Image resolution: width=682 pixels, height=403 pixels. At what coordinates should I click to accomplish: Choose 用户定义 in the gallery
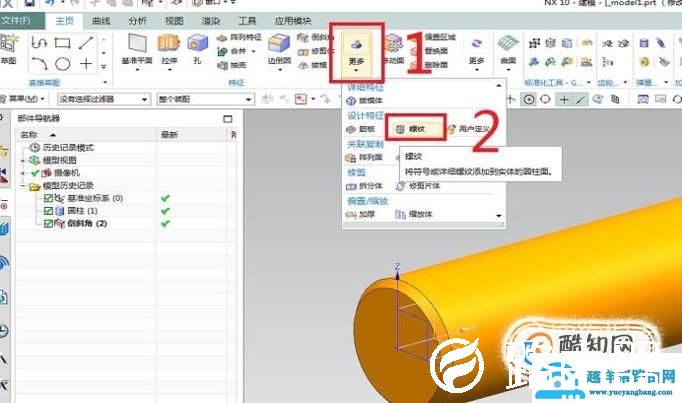[469, 129]
